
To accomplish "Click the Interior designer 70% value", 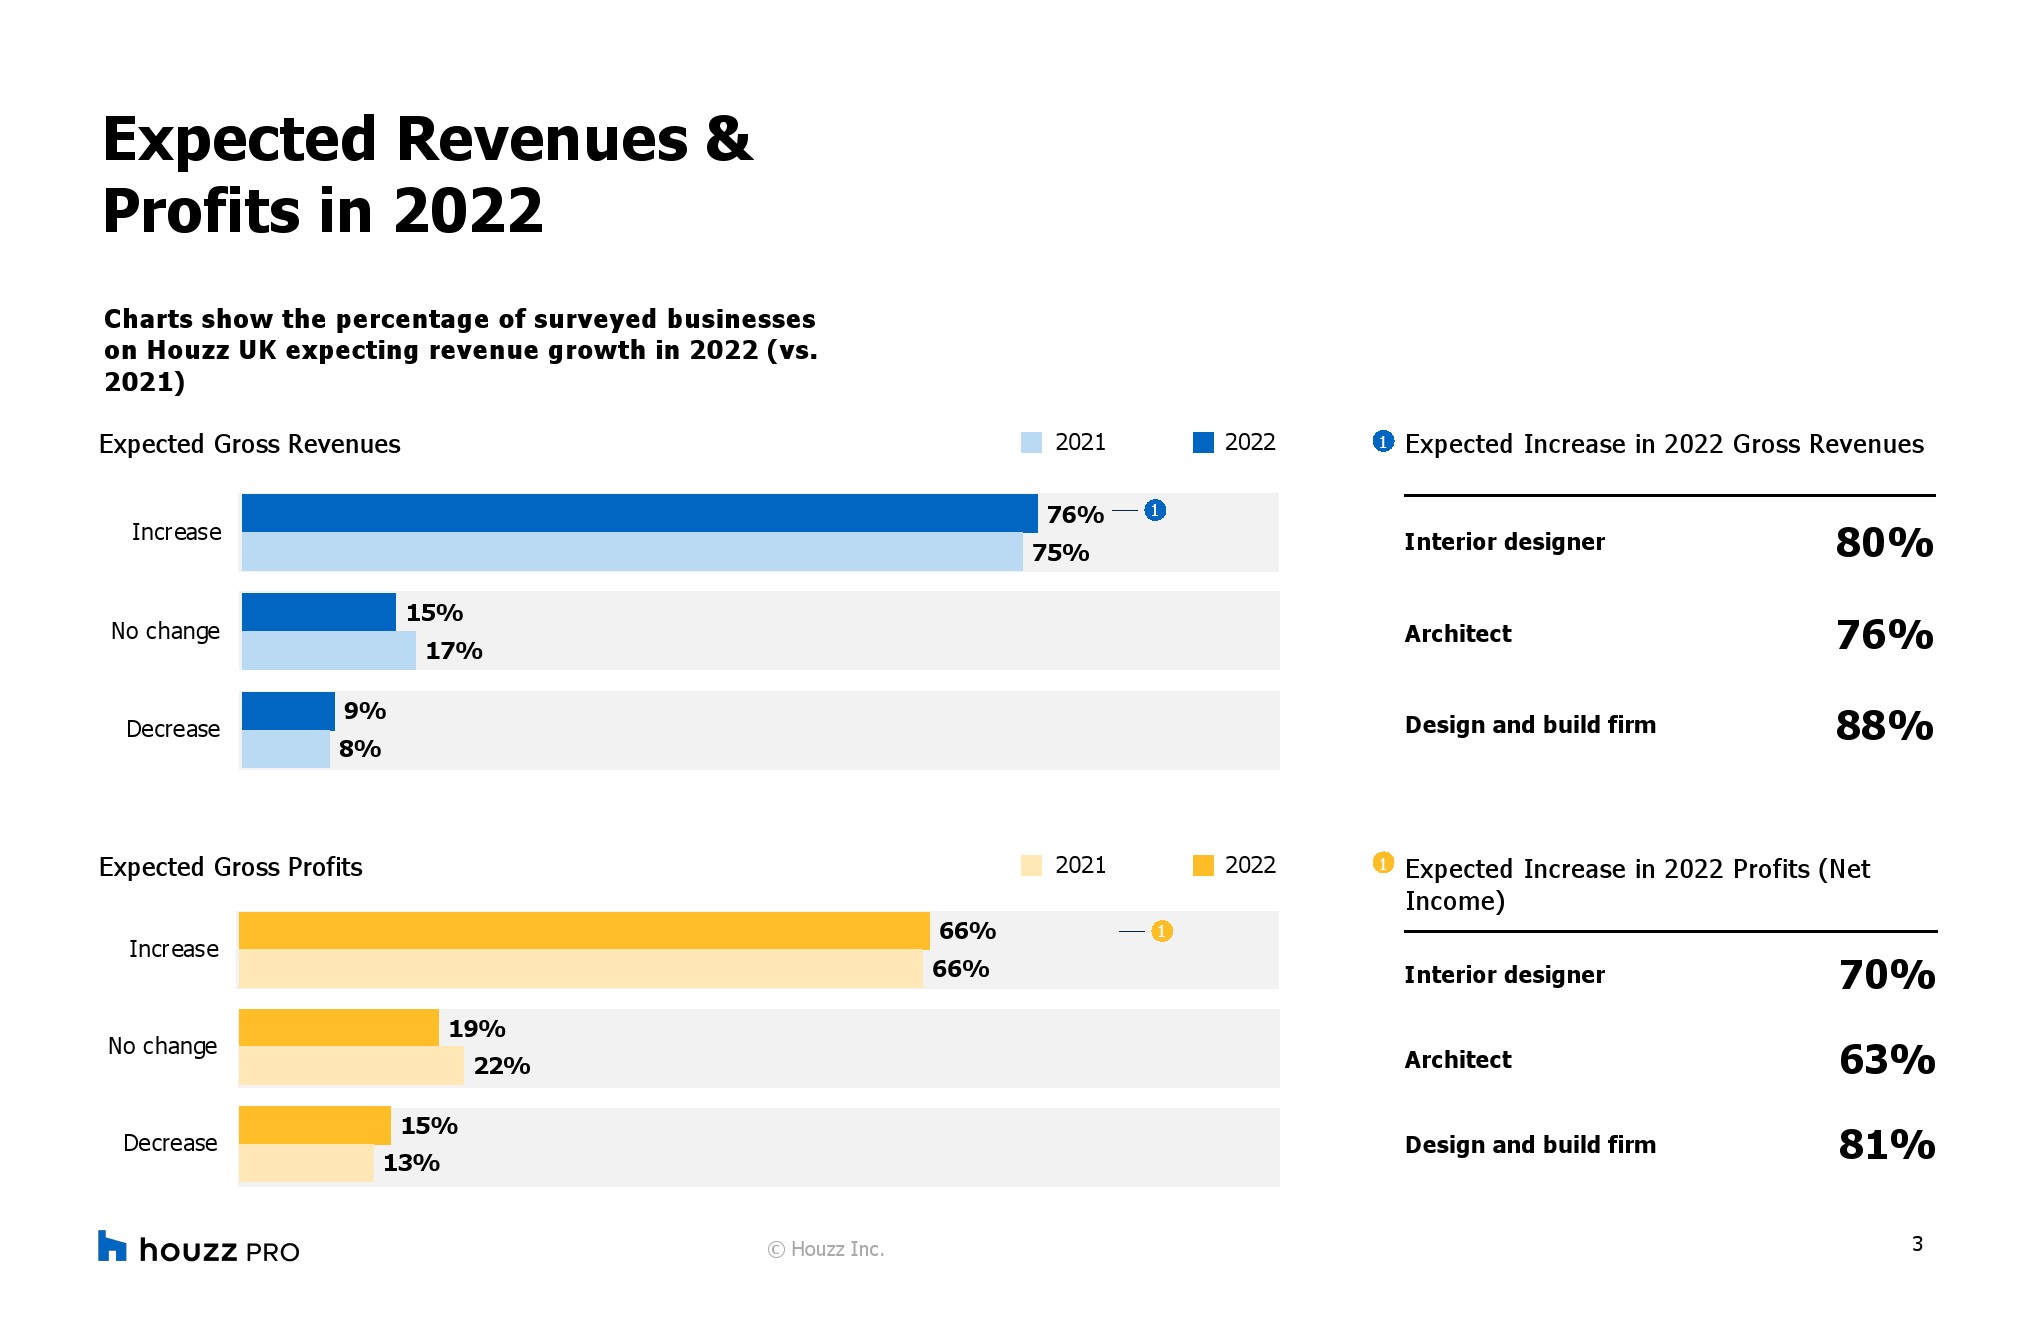I will pyautogui.click(x=1886, y=975).
